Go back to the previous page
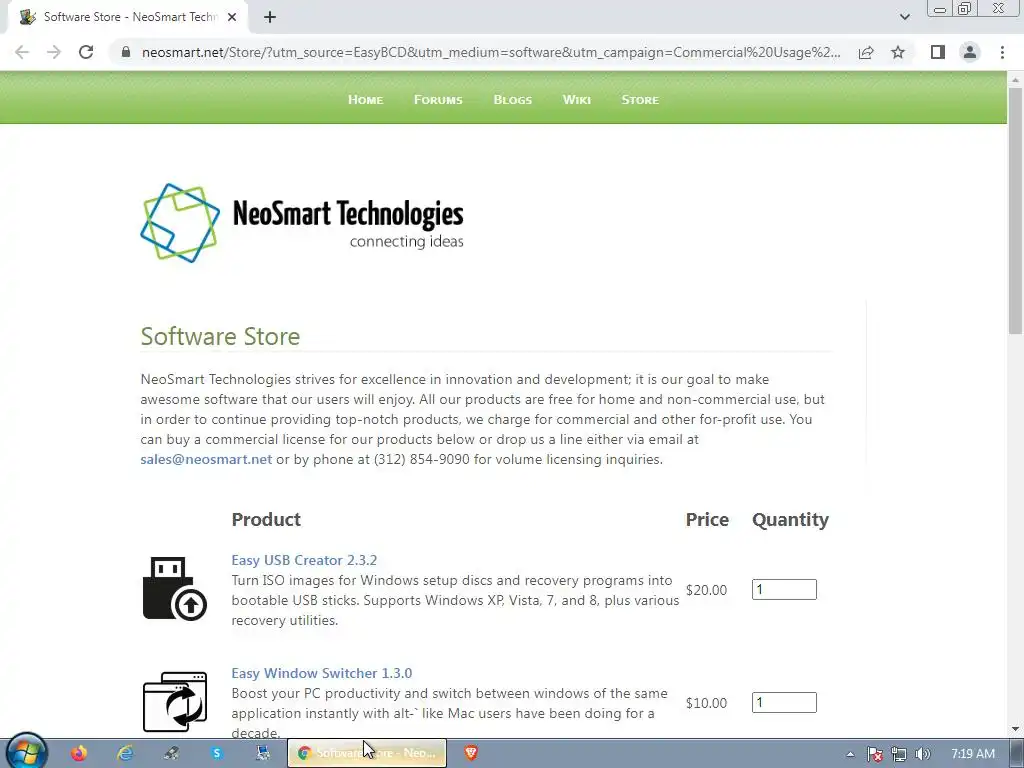 click(22, 52)
